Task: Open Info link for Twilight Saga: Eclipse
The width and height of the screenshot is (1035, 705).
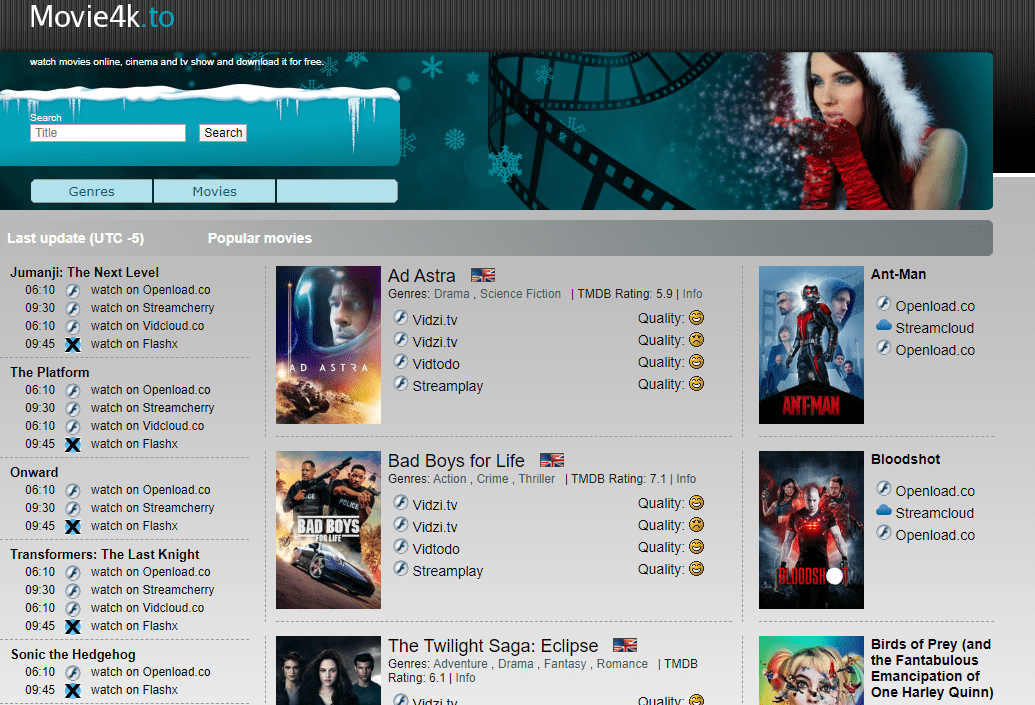Action: (465, 678)
